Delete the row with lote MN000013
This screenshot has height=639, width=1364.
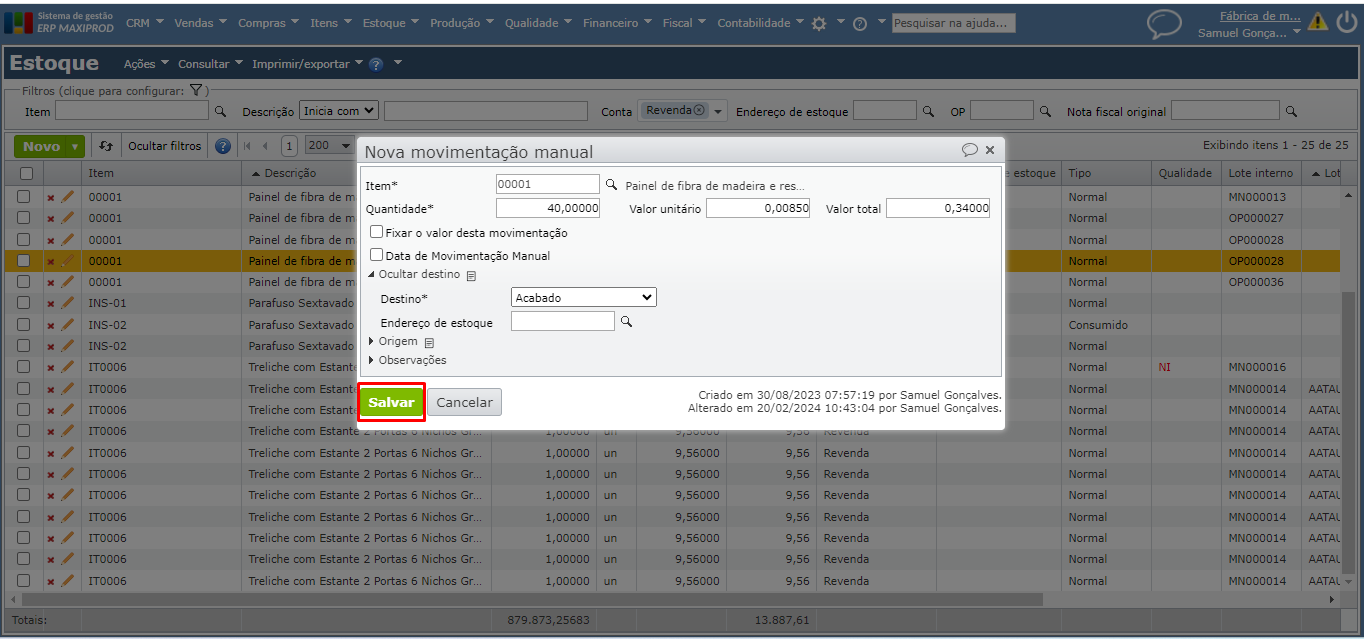[51, 197]
